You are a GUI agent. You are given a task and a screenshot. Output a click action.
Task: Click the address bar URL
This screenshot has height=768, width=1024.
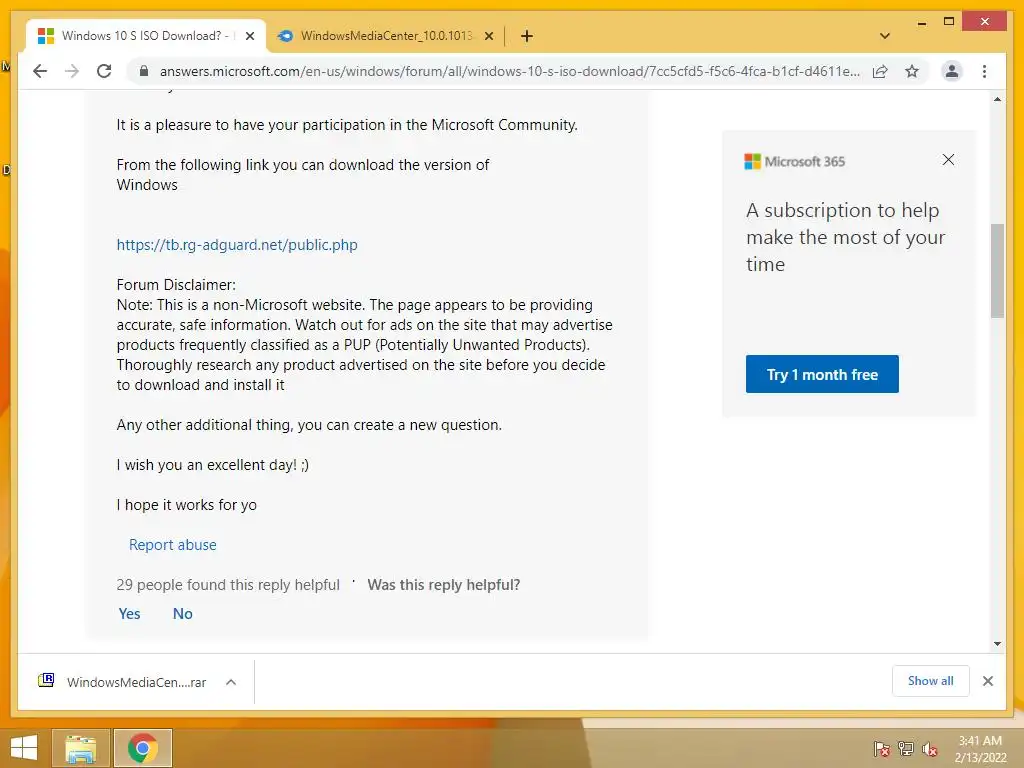click(x=509, y=71)
